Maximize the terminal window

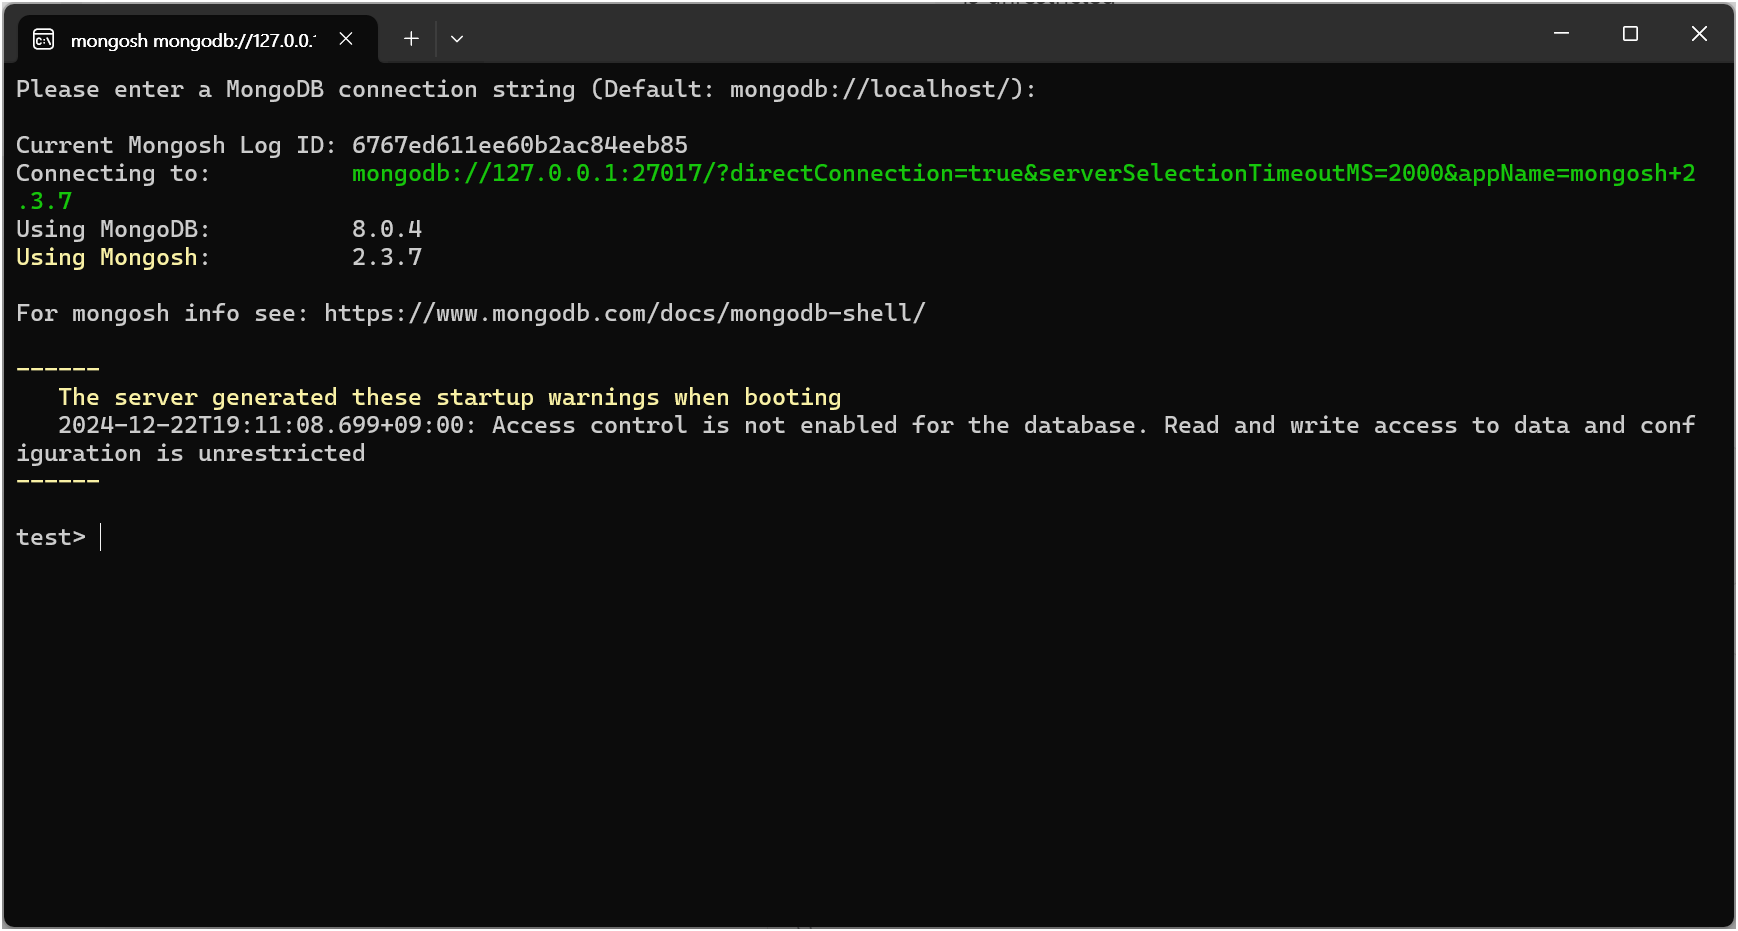(x=1630, y=33)
